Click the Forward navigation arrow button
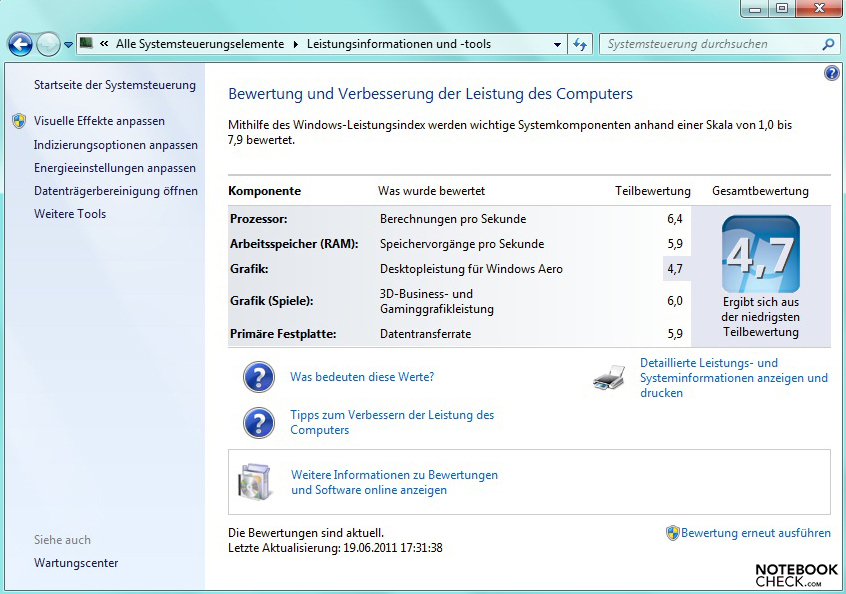This screenshot has width=846, height=594. pos(48,44)
